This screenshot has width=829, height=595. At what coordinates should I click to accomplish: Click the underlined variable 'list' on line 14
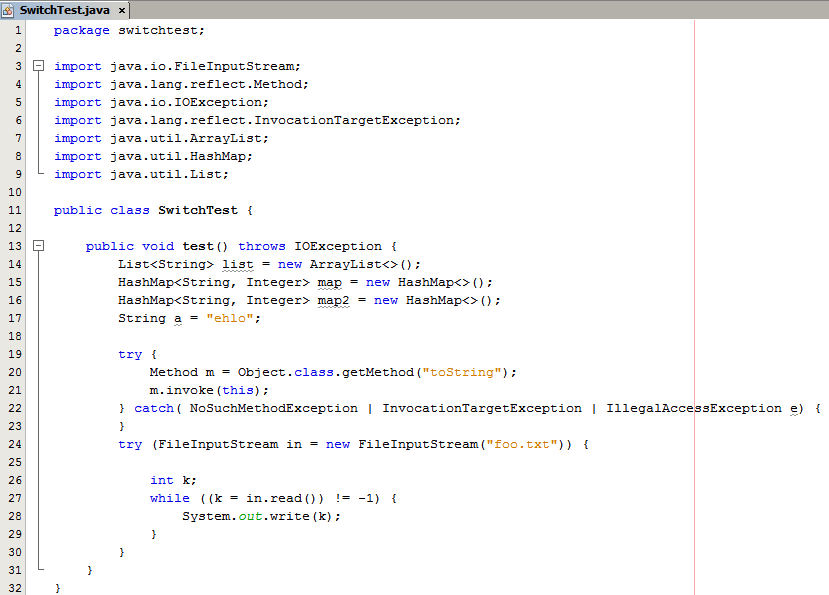coord(237,264)
